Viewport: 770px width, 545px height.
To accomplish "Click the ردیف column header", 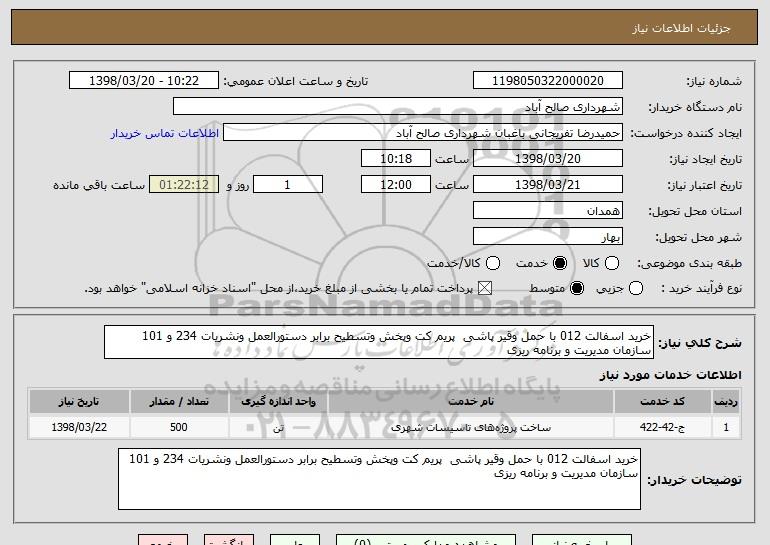I will pos(726,402).
